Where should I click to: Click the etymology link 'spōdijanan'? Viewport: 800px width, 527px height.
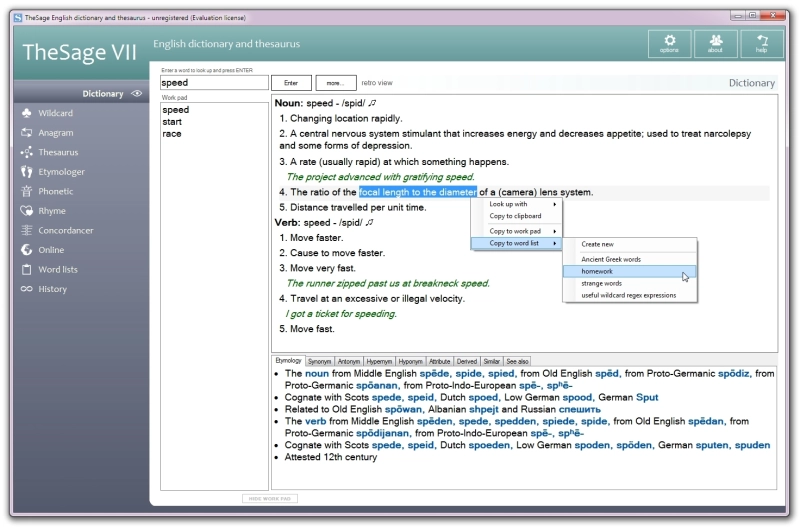(x=383, y=433)
